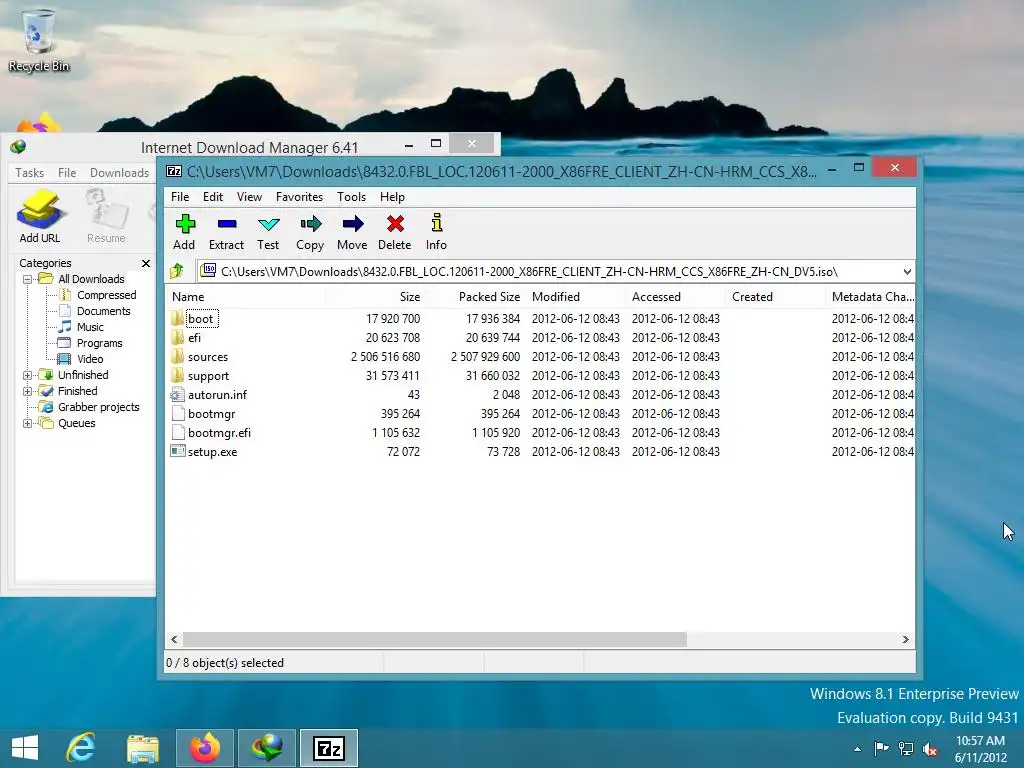Screen dimensions: 1024x768
Task: Open the Edit menu in 7-Zip
Action: point(213,197)
